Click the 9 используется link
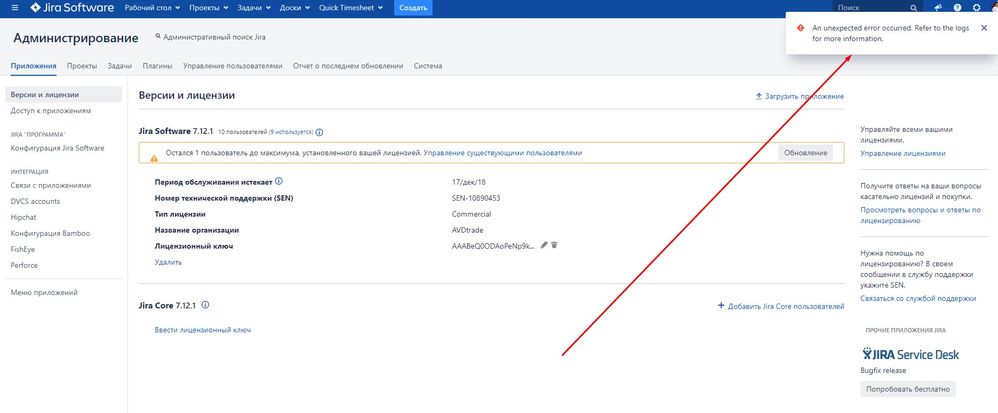This screenshot has height=413, width=998. [290, 132]
